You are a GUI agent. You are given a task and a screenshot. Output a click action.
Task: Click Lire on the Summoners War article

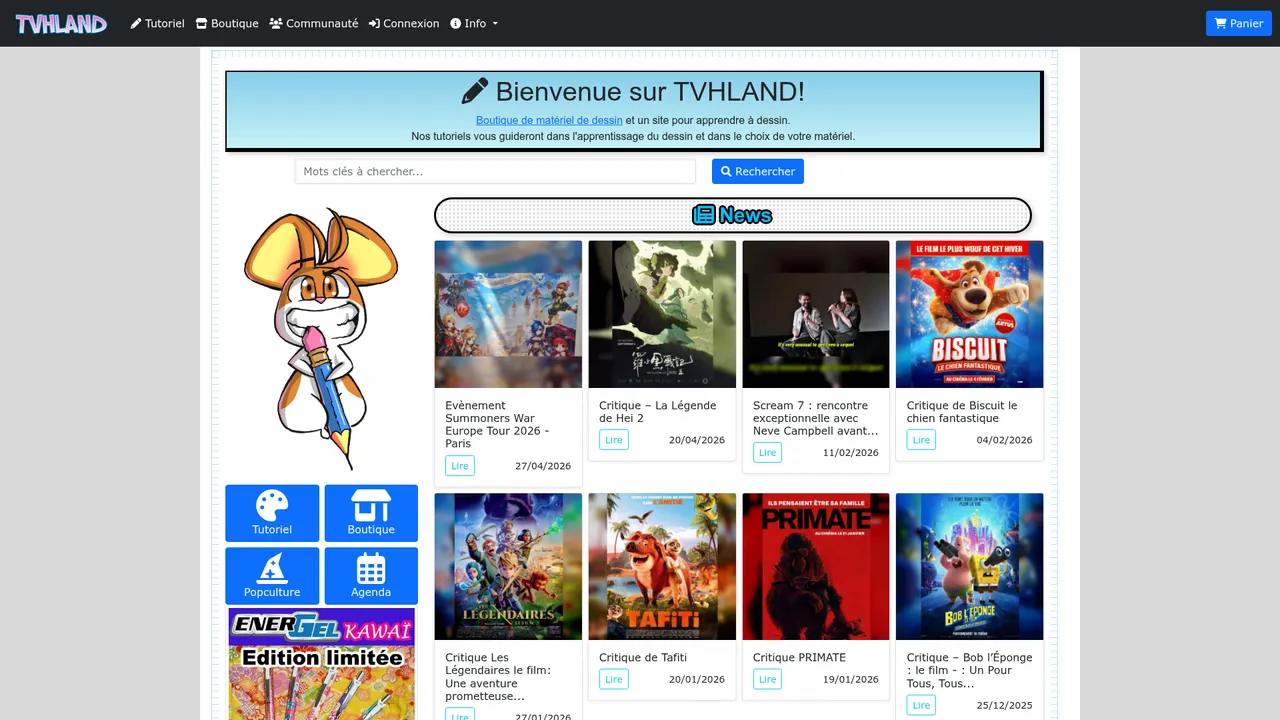tap(460, 466)
